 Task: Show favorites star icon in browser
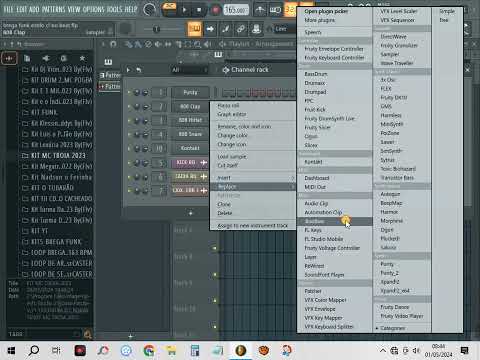point(82,59)
